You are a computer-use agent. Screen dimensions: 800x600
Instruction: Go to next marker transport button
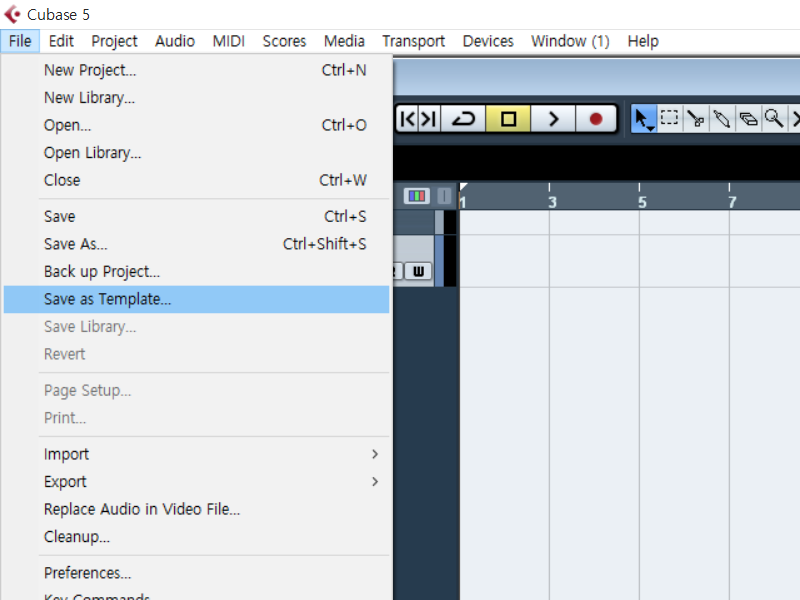pos(429,119)
